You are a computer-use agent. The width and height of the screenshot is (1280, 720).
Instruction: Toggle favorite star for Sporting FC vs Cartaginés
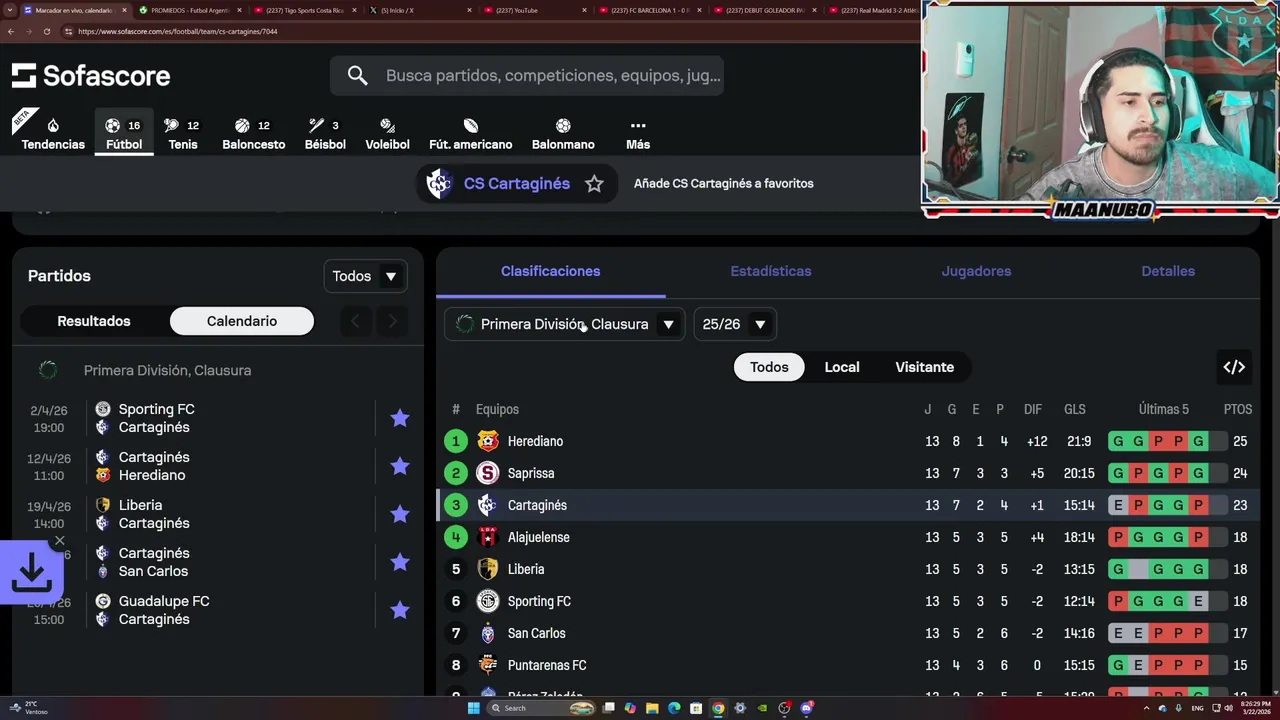[x=400, y=418]
